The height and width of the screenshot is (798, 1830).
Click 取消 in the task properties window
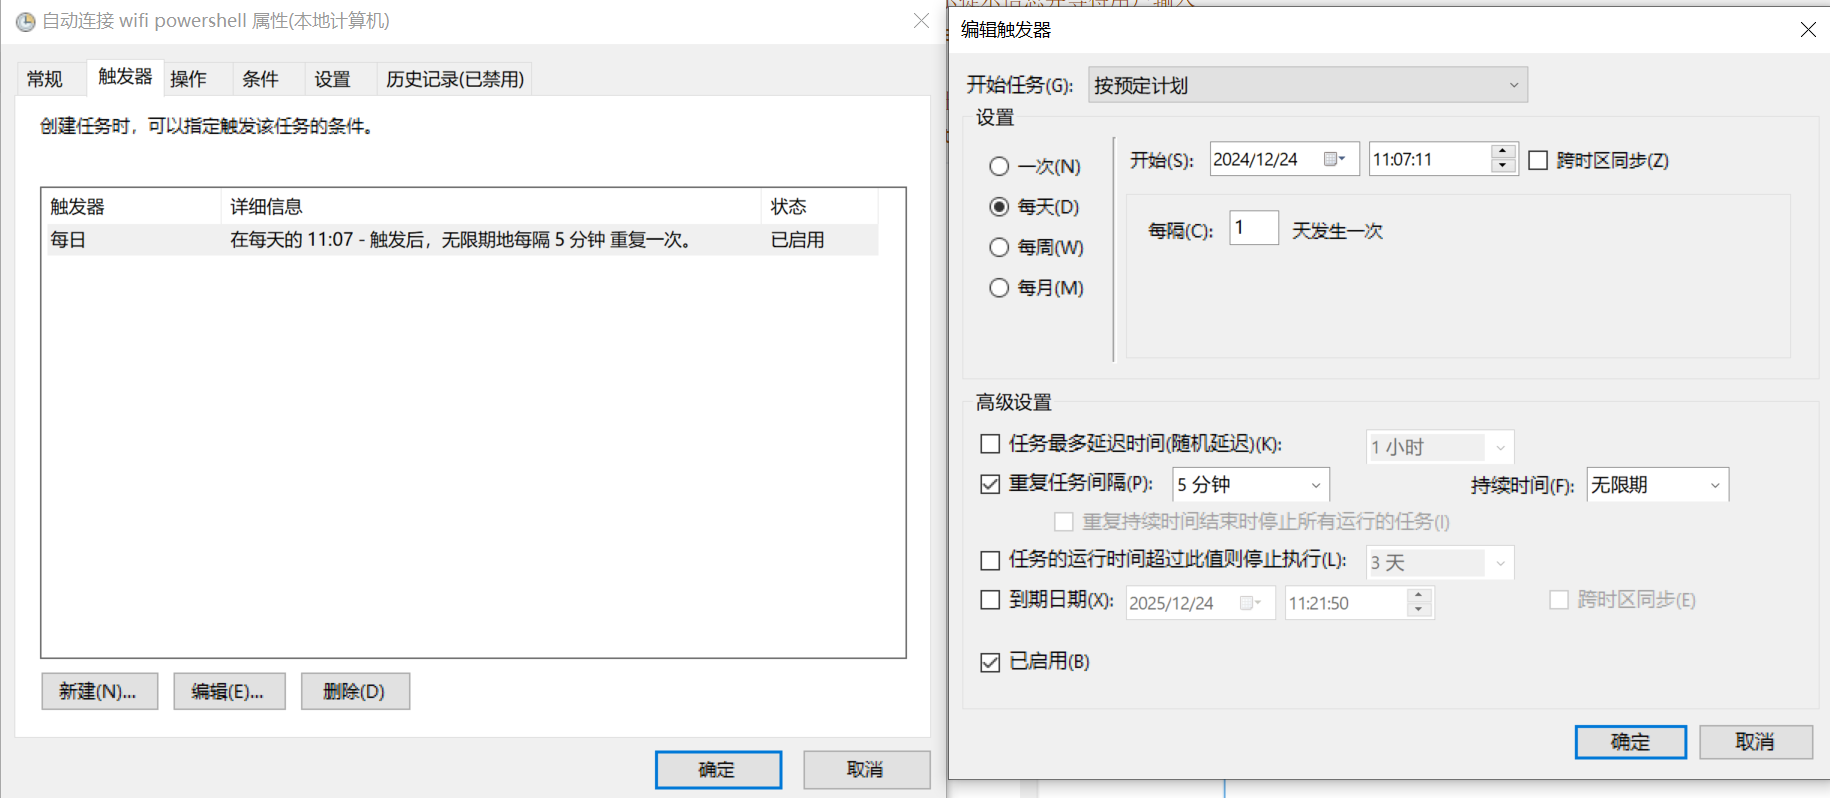866,770
